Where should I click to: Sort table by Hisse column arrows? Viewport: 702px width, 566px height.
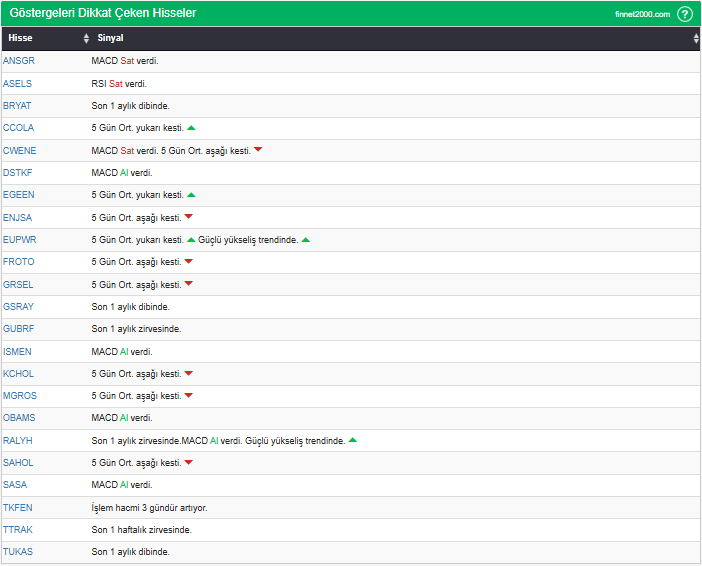click(x=86, y=38)
